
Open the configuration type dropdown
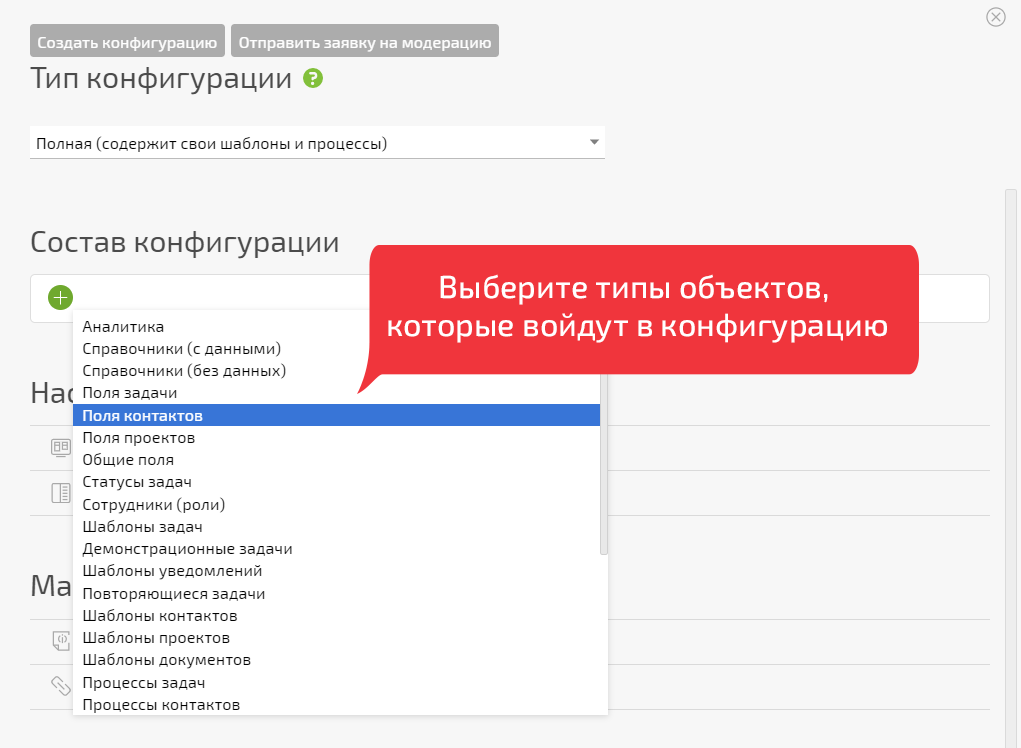click(x=317, y=143)
